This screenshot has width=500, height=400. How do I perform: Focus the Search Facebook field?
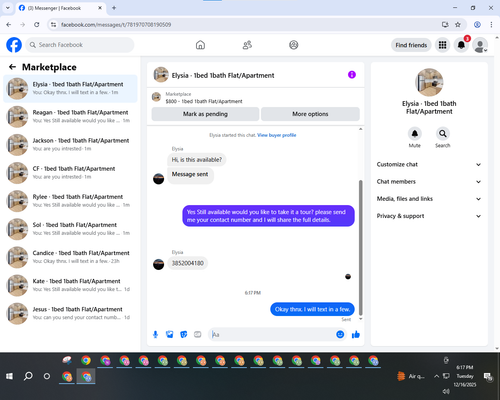coord(80,45)
